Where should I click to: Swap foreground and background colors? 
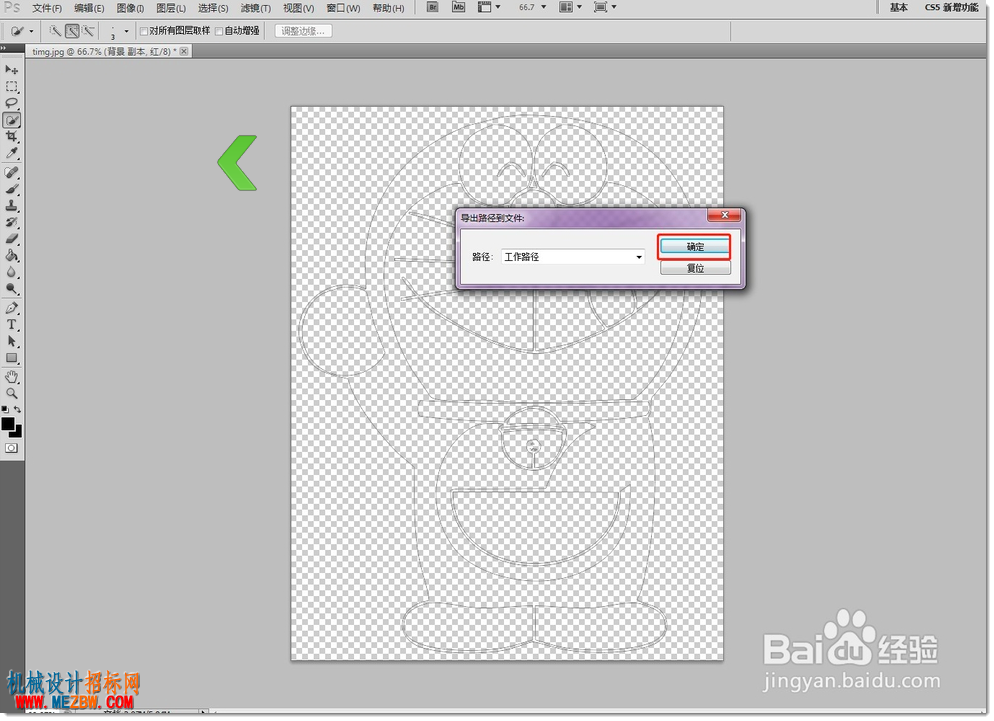tap(18, 410)
